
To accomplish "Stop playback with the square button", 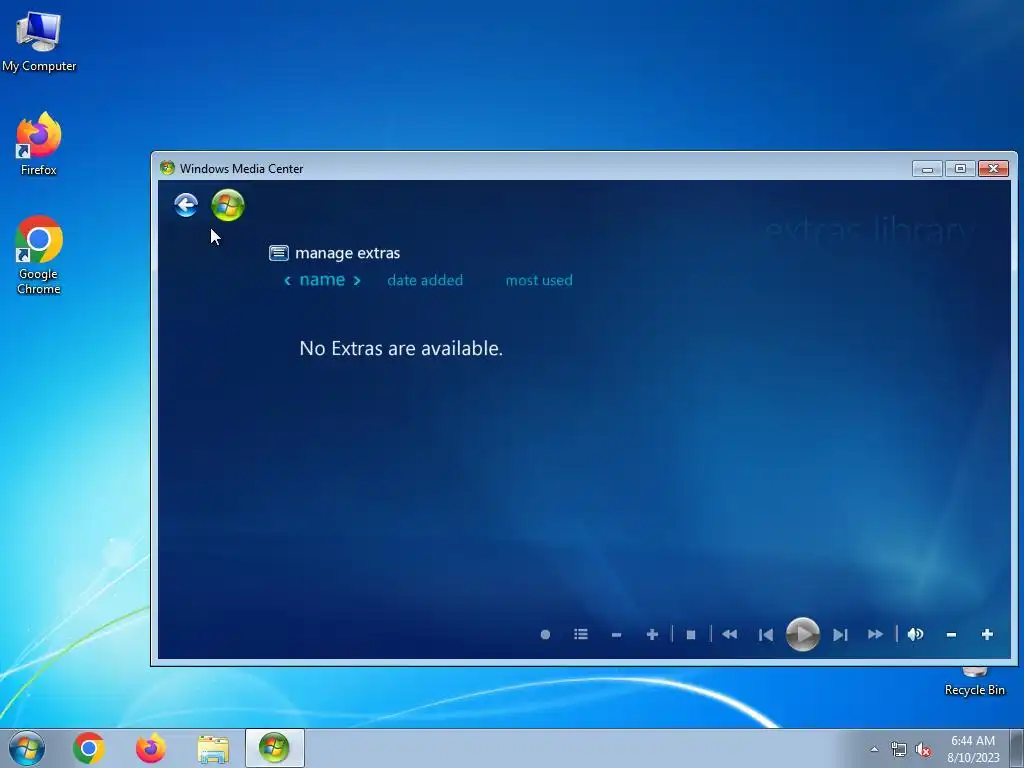I will (691, 635).
